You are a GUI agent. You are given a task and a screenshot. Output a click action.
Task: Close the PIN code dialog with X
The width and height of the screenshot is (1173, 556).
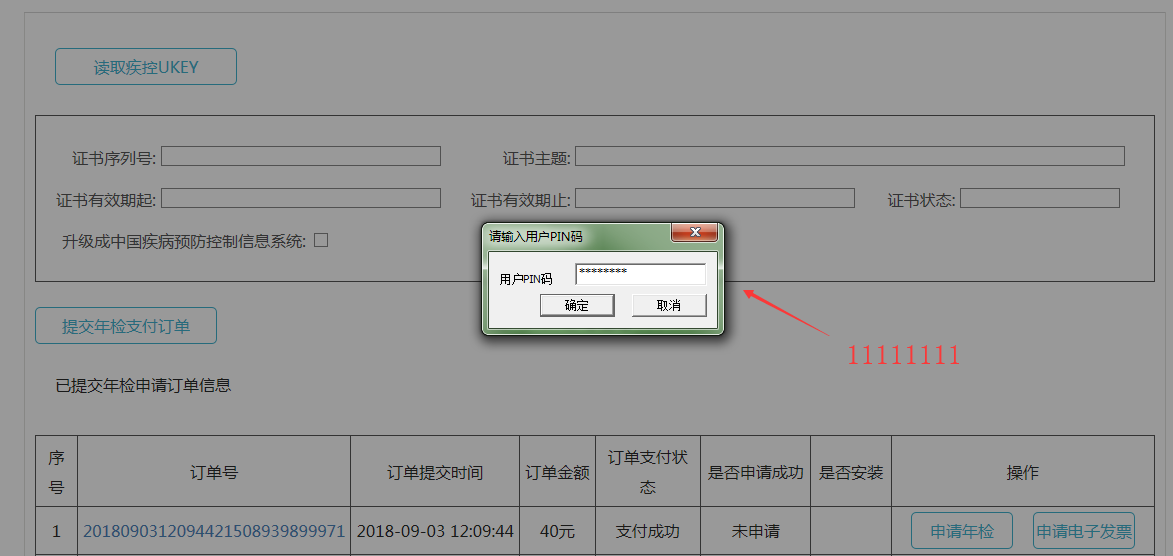693,234
